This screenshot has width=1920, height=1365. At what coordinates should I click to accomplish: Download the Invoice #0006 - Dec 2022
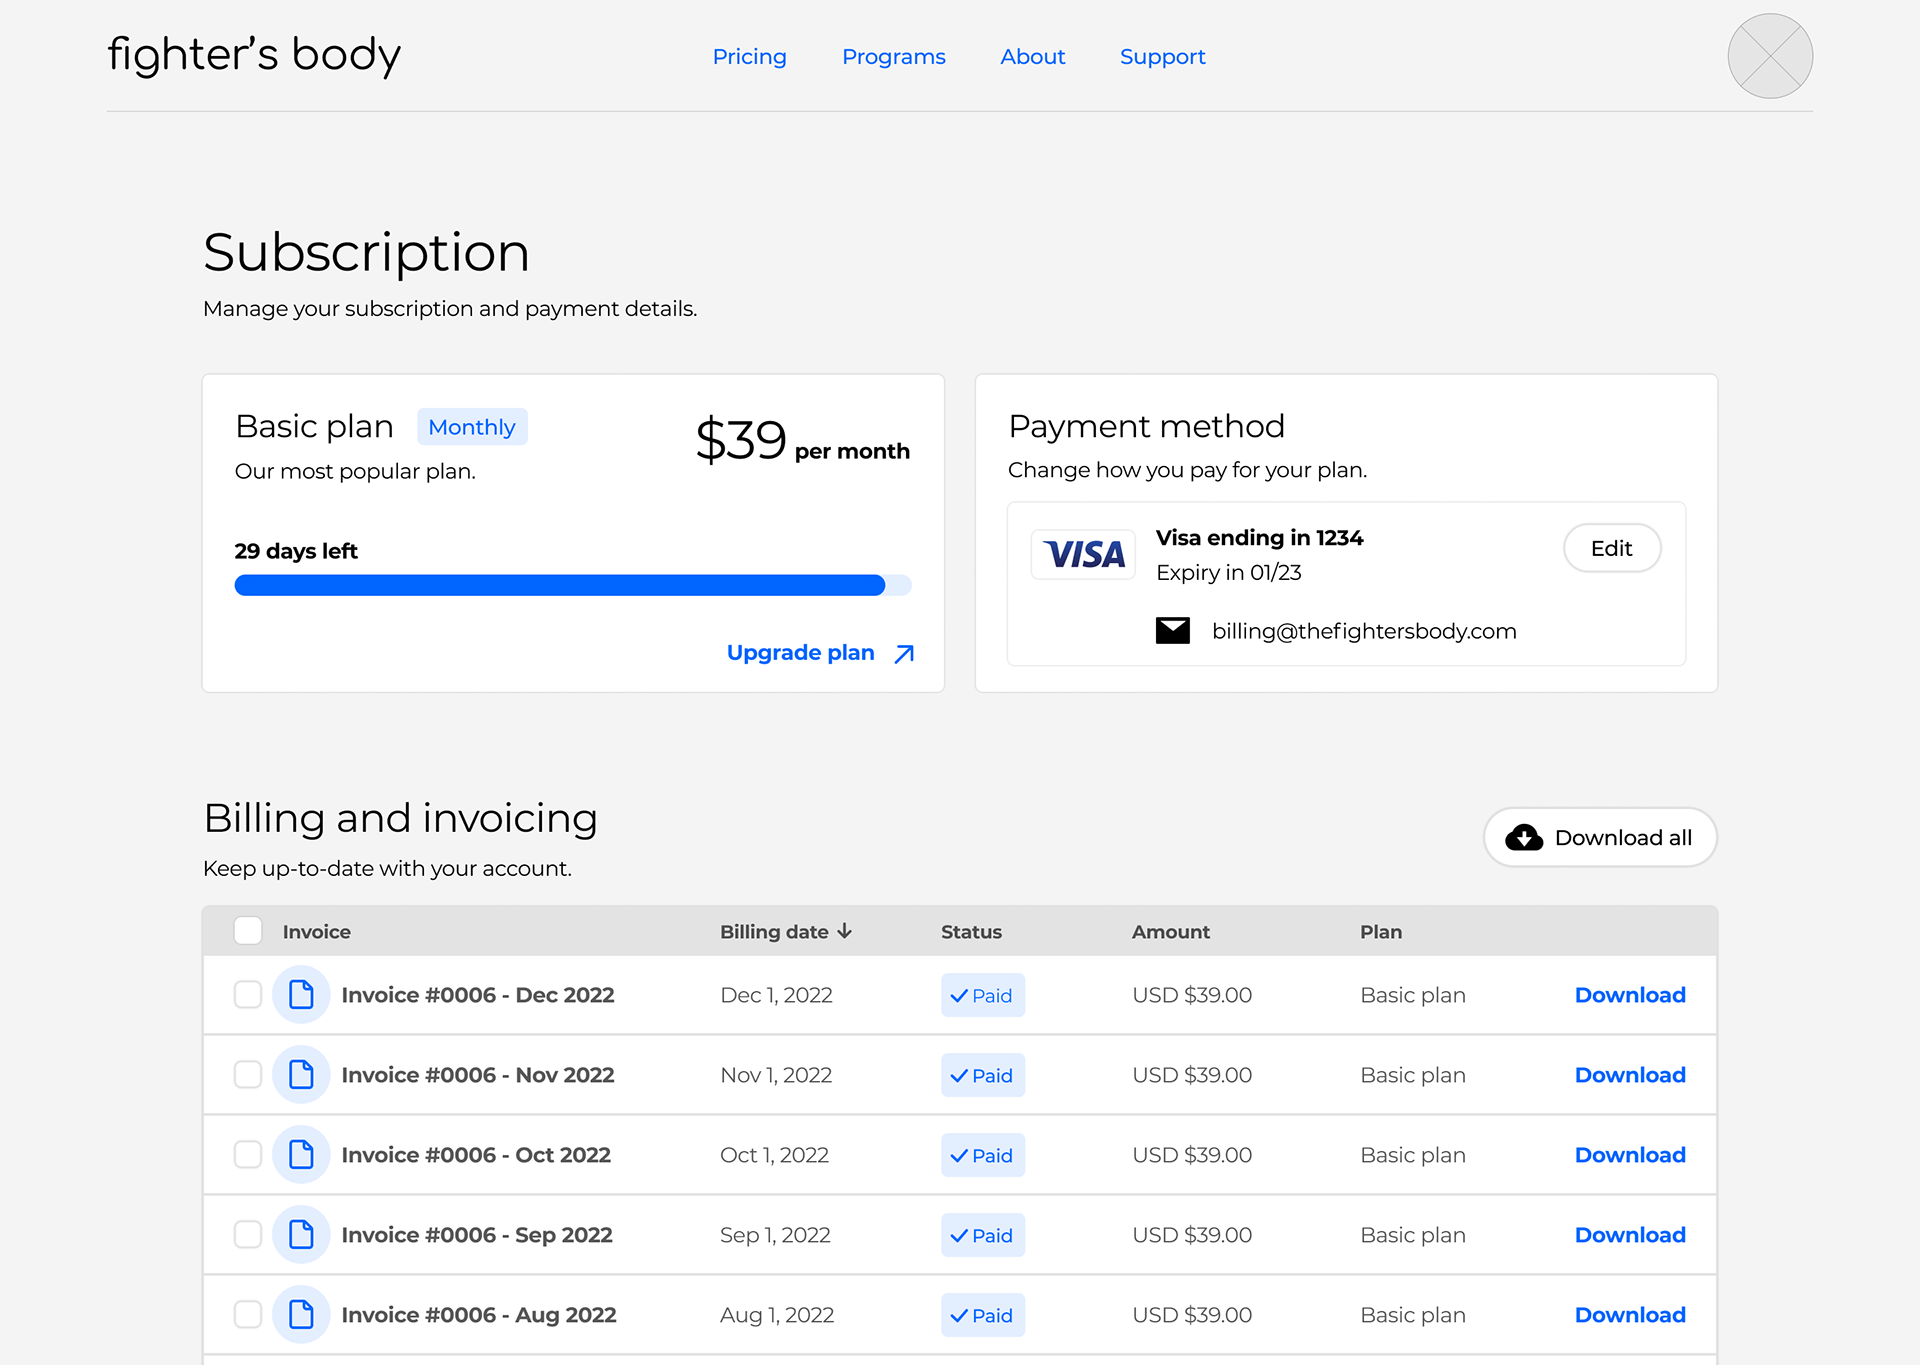1629,994
